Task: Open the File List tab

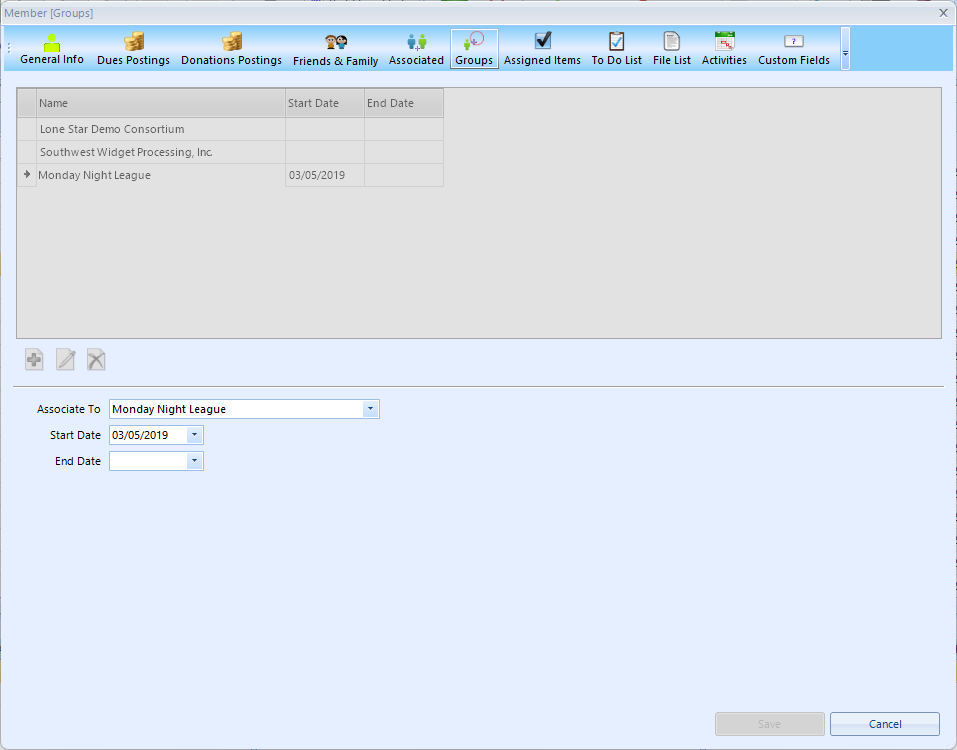Action: 672,49
